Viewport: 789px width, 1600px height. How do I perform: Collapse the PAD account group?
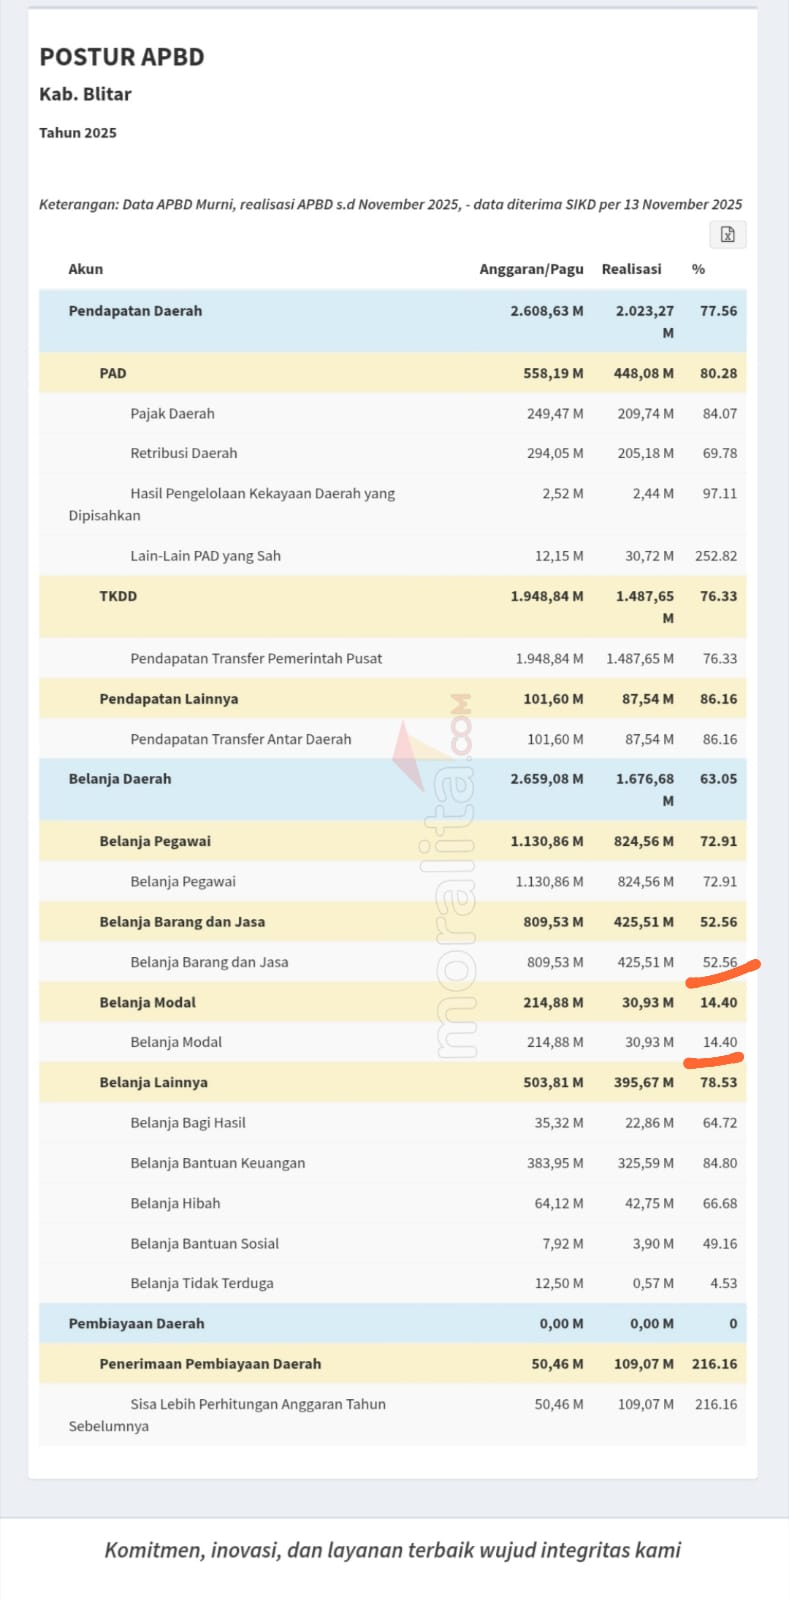click(113, 373)
